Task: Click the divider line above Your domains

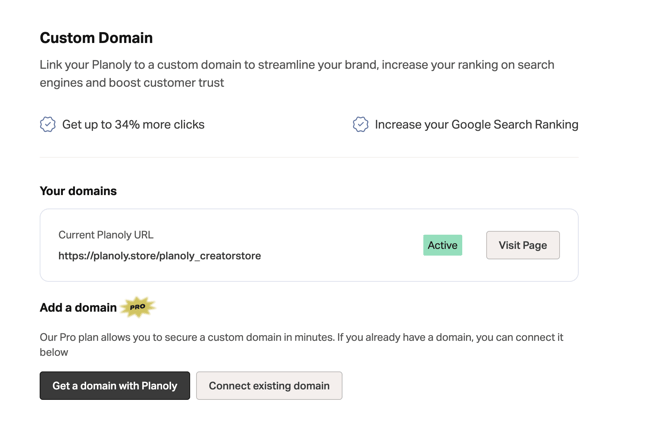Action: coord(309,157)
